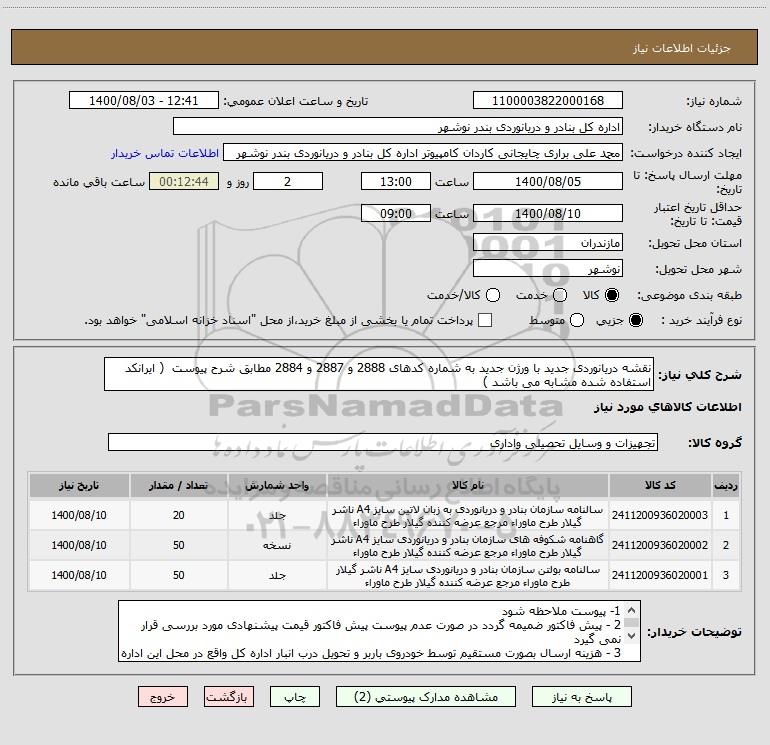Click the پاسخ به نیاز button
Image resolution: width=770 pixels, height=745 pixels.
click(582, 697)
